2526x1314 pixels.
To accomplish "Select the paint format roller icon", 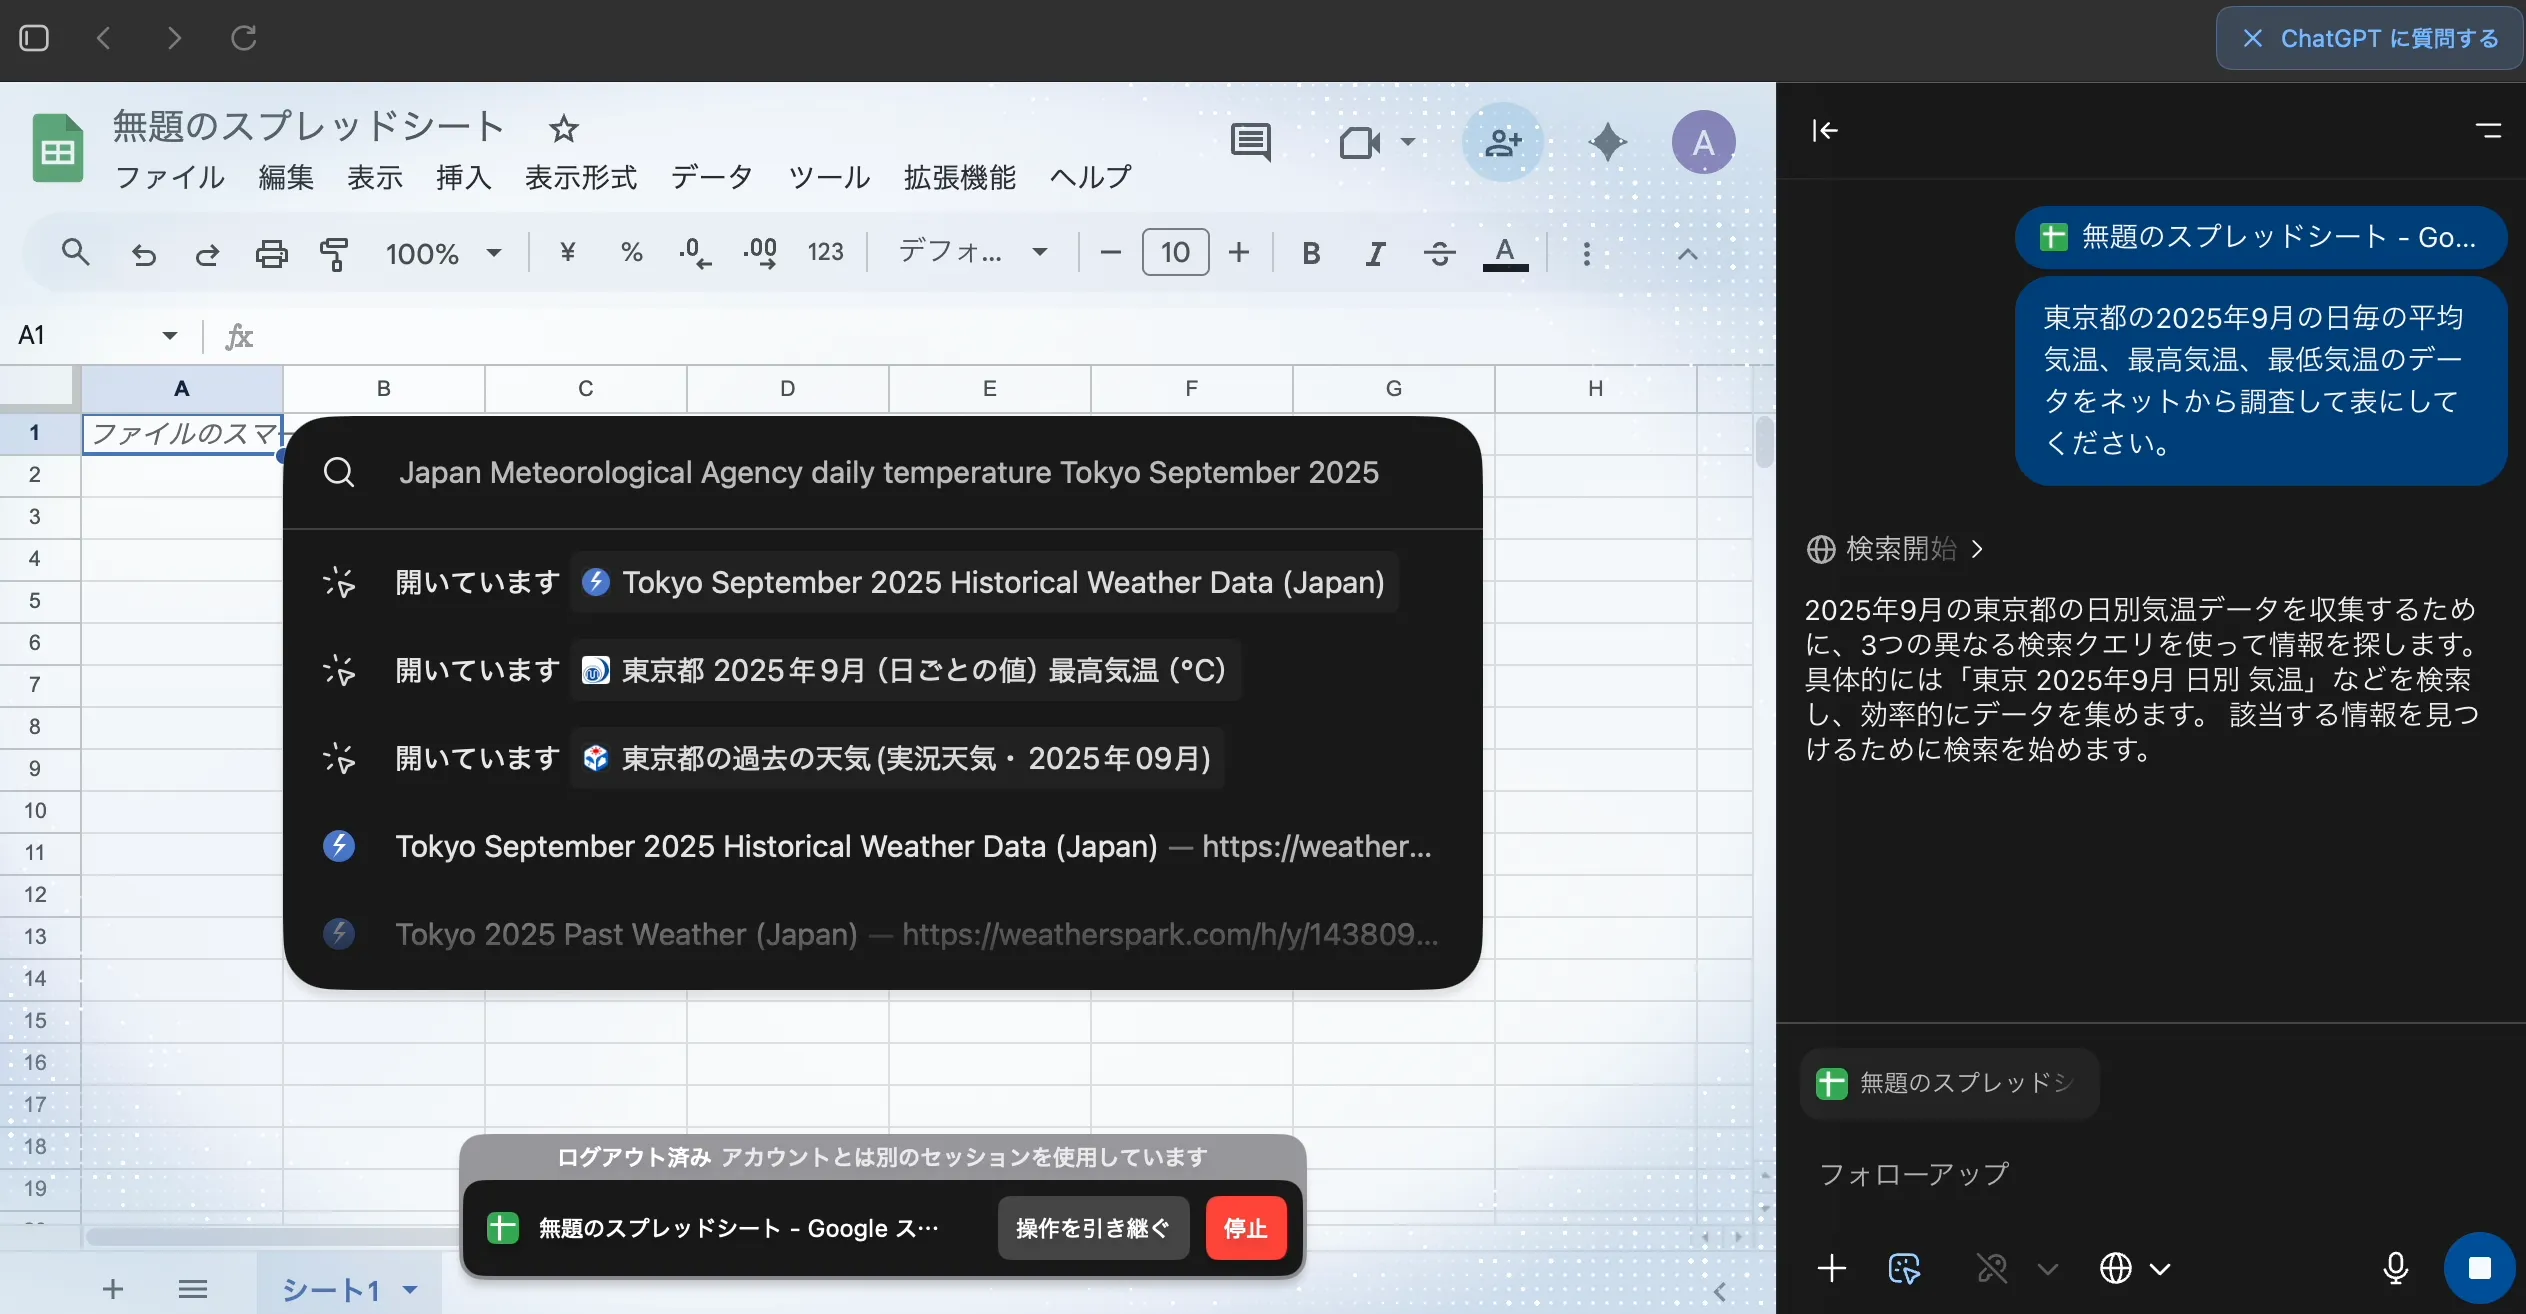I will point(334,253).
